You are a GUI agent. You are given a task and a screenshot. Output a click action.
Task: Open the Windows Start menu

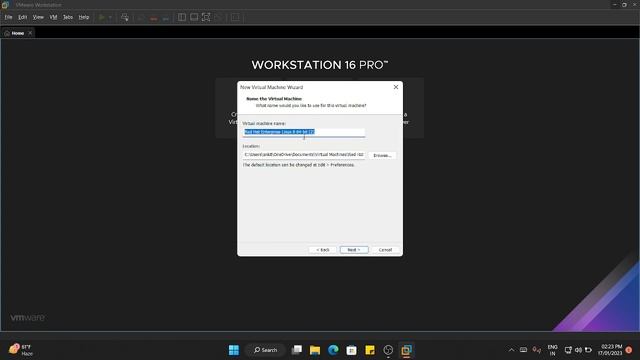pyautogui.click(x=234, y=350)
